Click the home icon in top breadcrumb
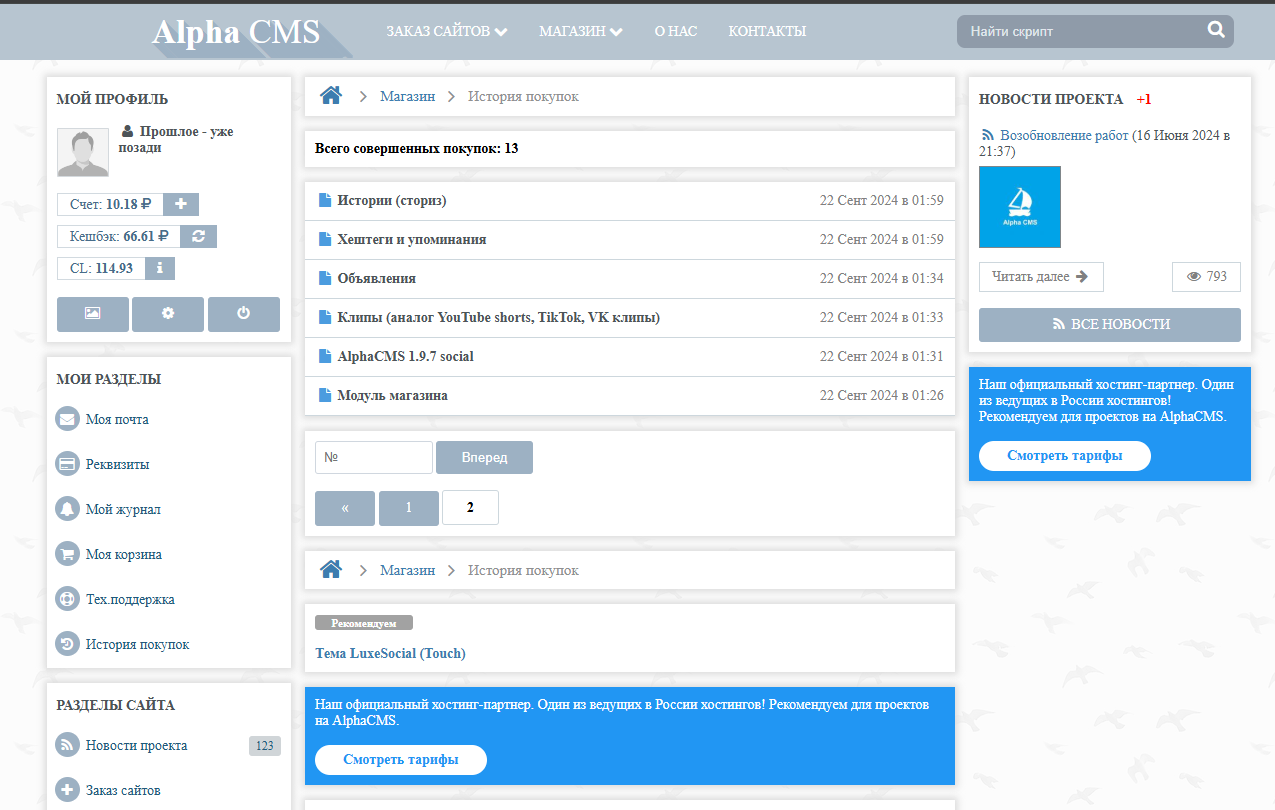Image resolution: width=1275 pixels, height=810 pixels. point(331,96)
